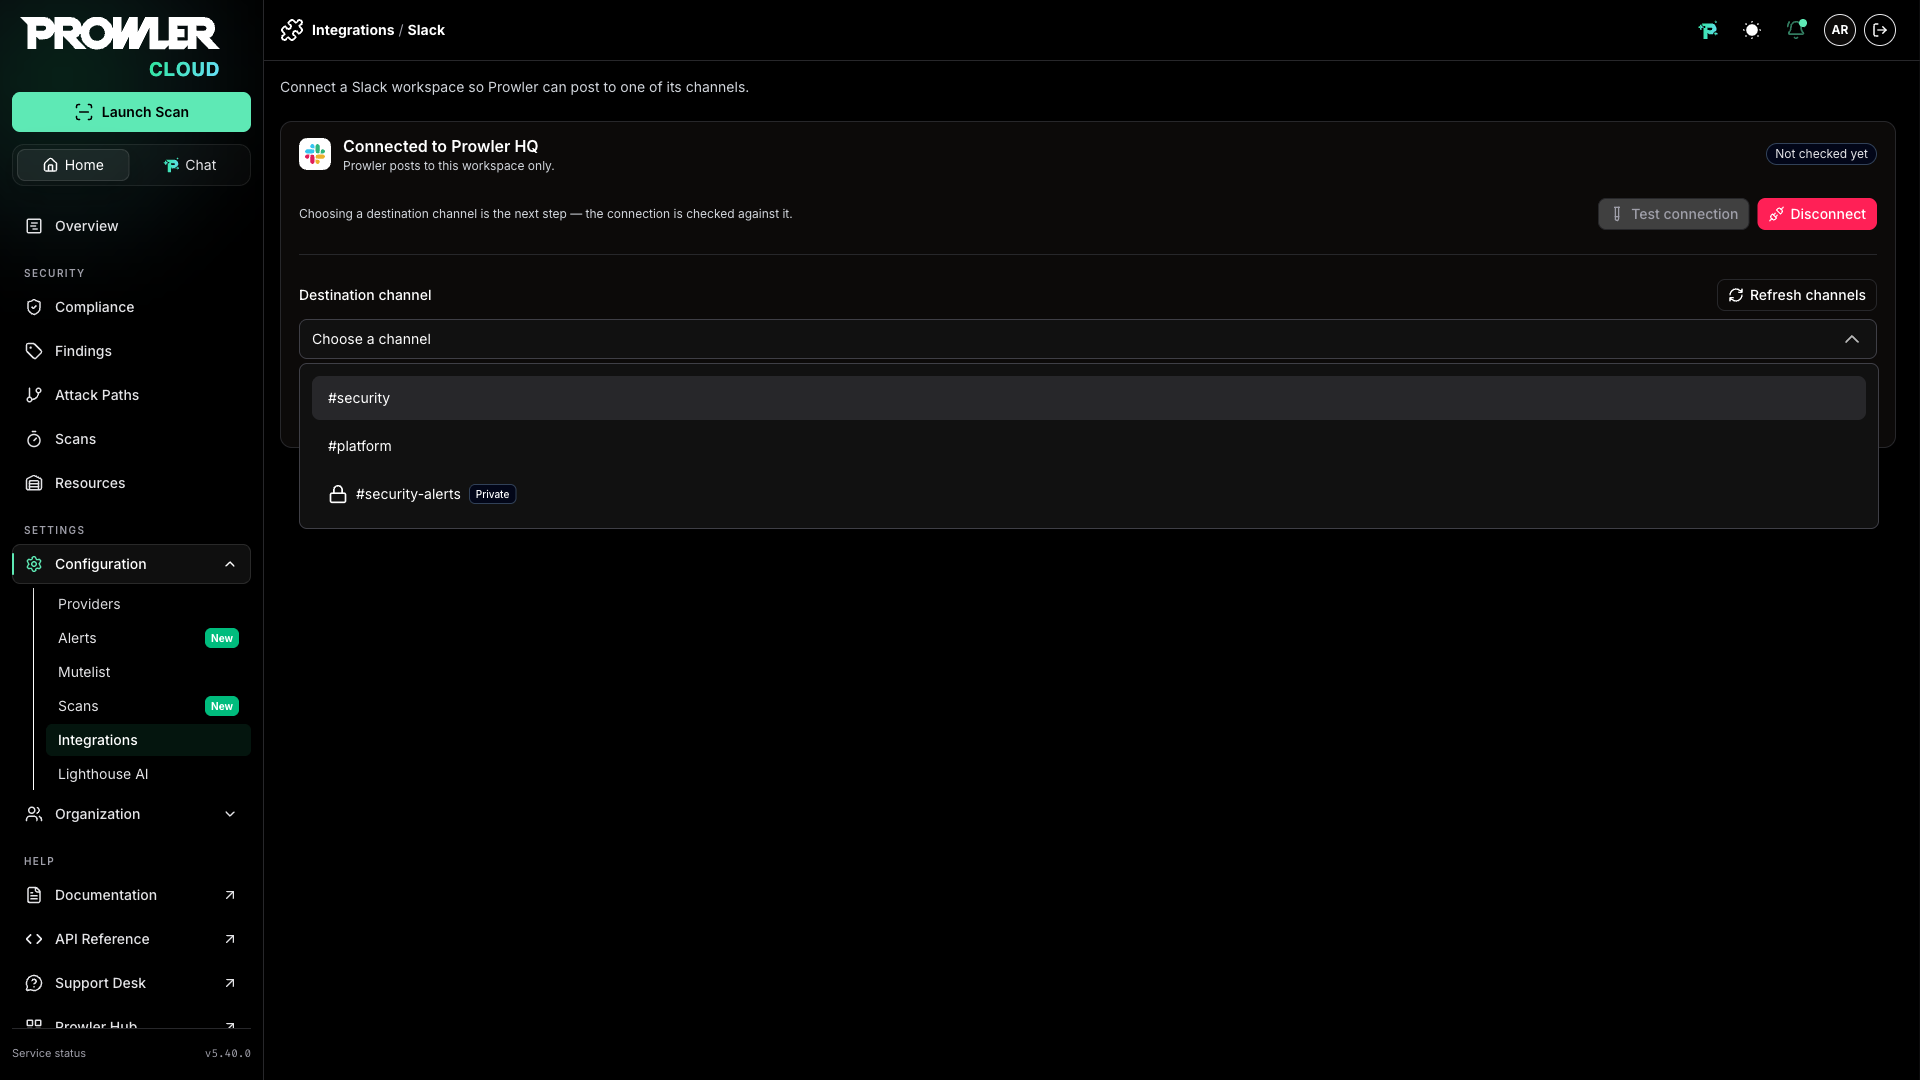The image size is (1920, 1080).
Task: Open Service status link
Action: point(49,1053)
